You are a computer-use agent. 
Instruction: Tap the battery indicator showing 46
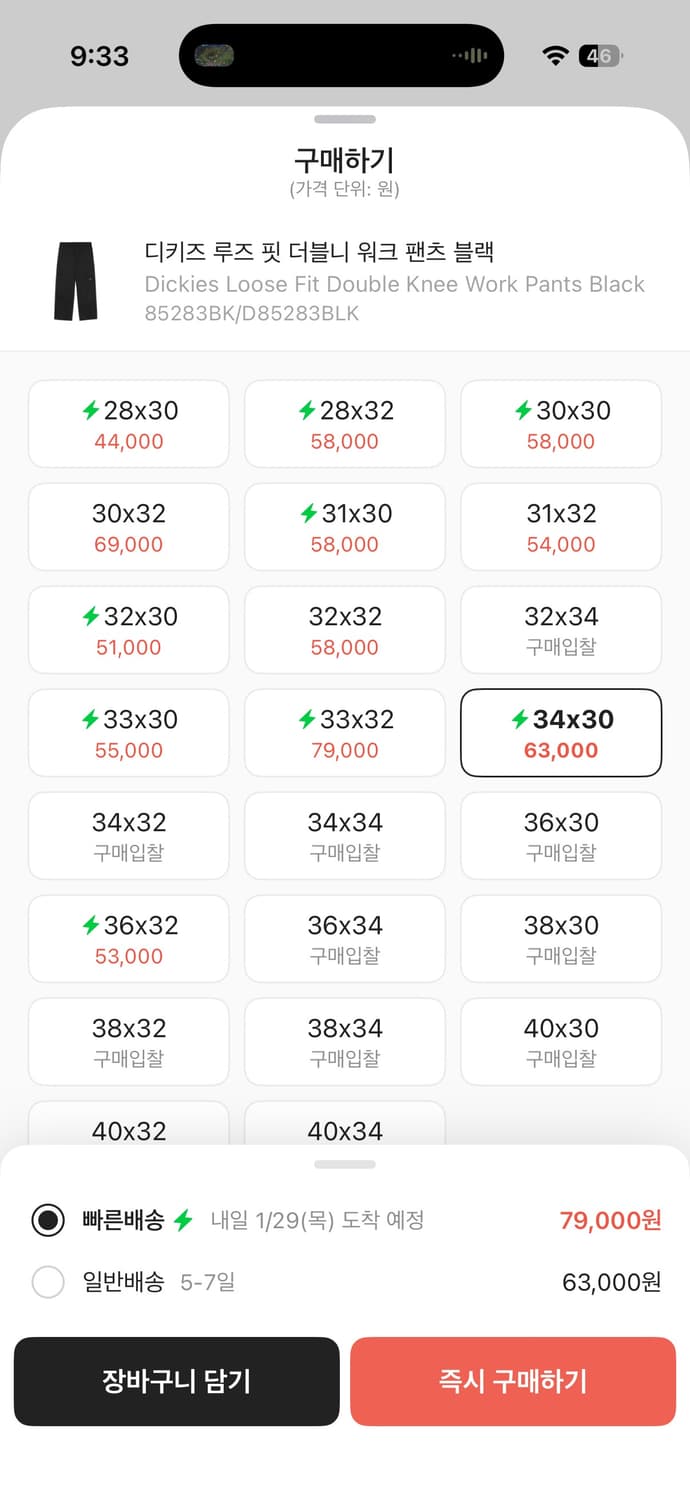pyautogui.click(x=601, y=55)
